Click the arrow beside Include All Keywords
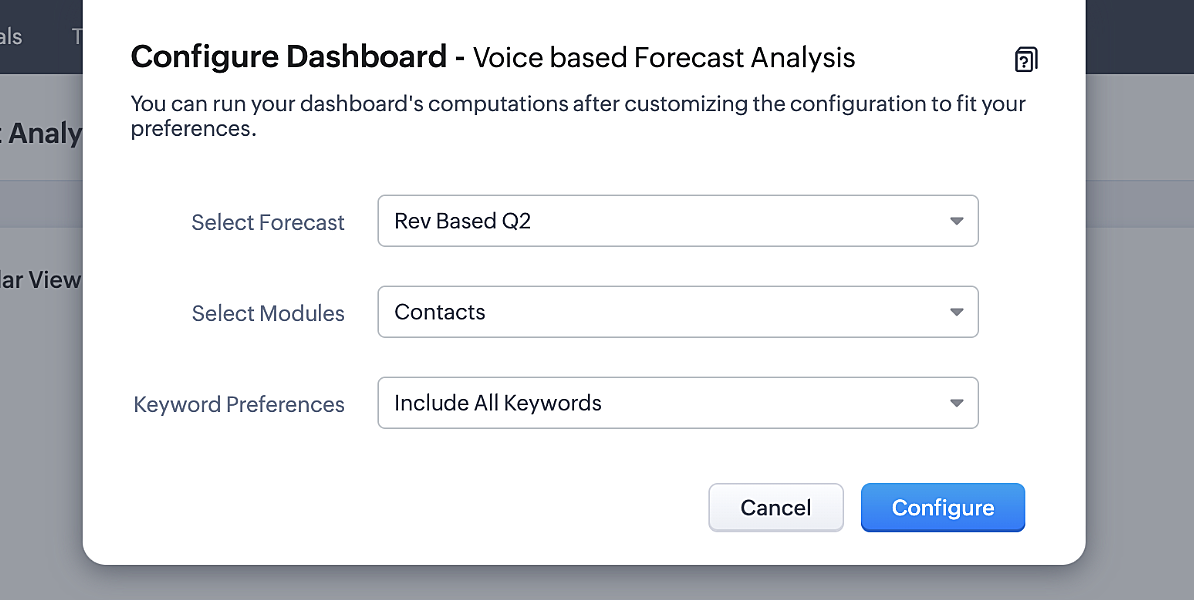Viewport: 1194px width, 600px height. [x=956, y=403]
